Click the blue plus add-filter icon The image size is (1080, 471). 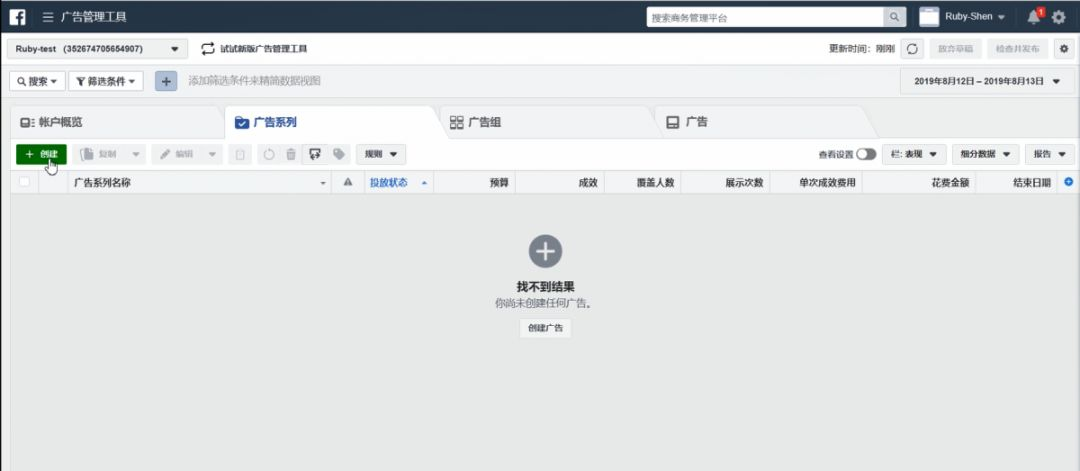click(x=166, y=81)
